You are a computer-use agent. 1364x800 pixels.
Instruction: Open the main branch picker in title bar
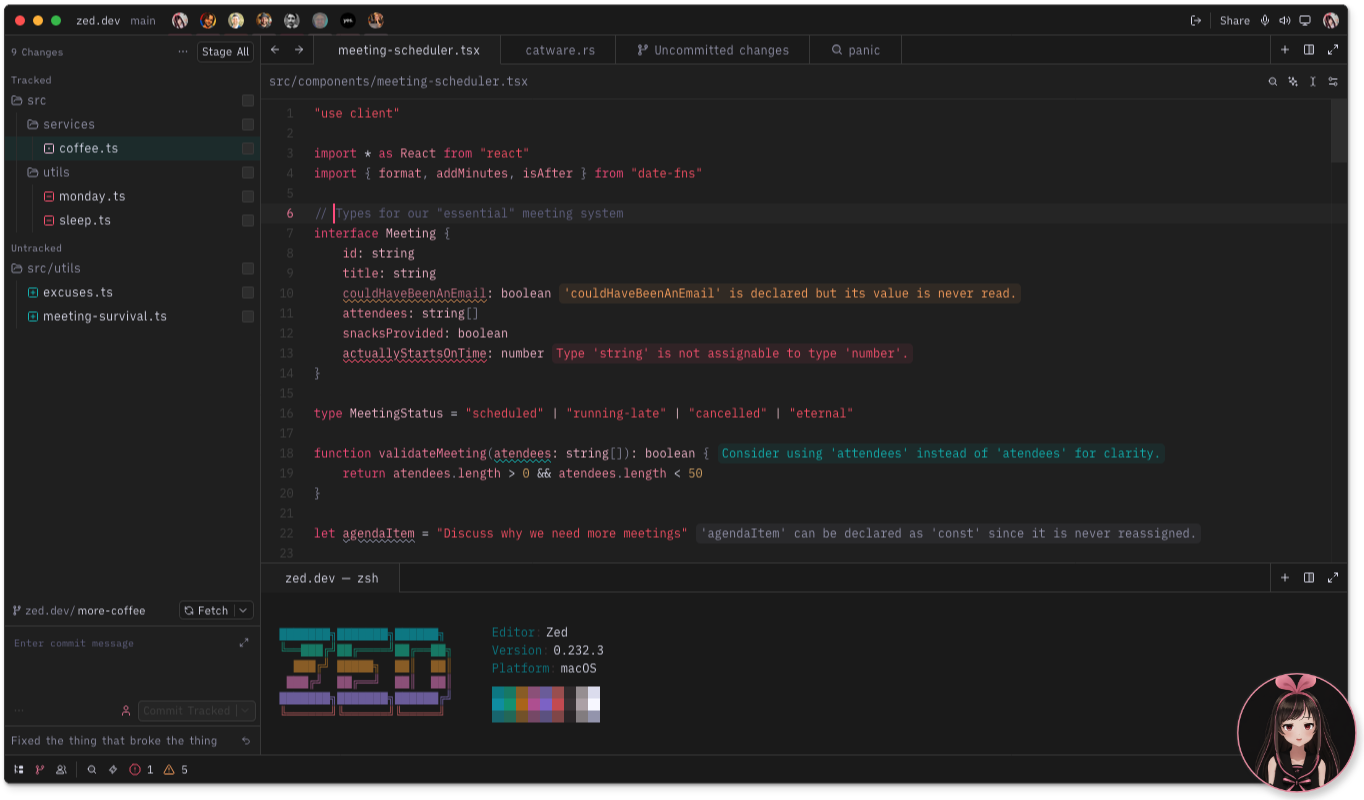point(143,21)
